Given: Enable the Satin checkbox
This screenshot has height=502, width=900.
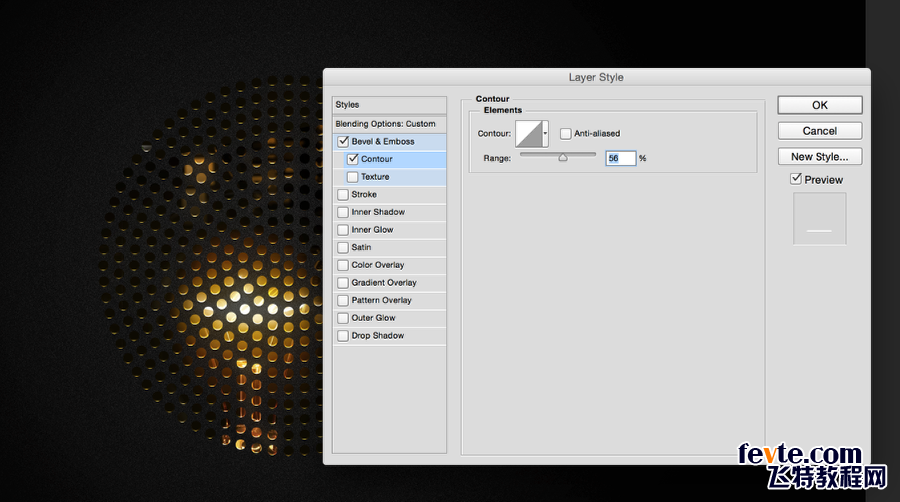Looking at the screenshot, I should tap(343, 247).
